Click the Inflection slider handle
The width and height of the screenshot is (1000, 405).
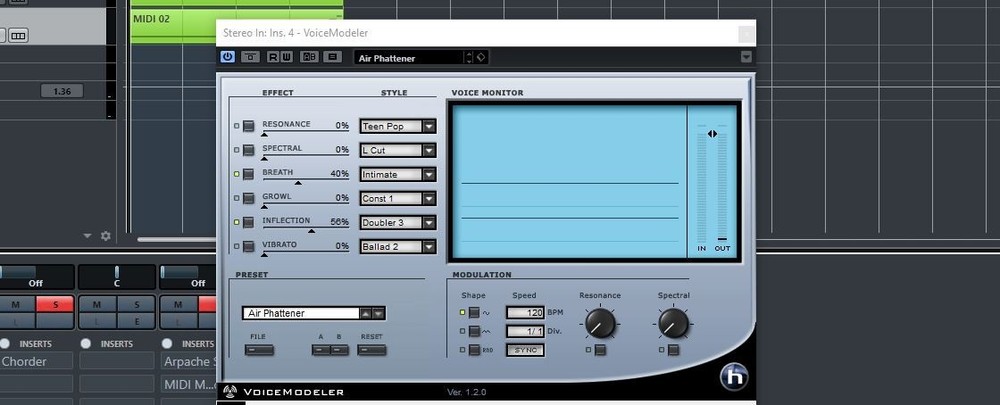click(x=311, y=231)
